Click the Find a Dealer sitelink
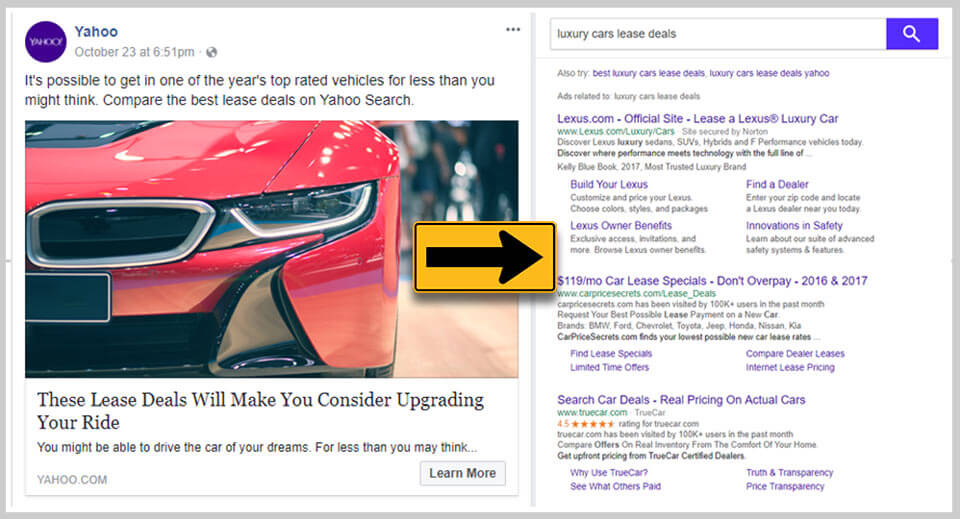 coord(777,185)
